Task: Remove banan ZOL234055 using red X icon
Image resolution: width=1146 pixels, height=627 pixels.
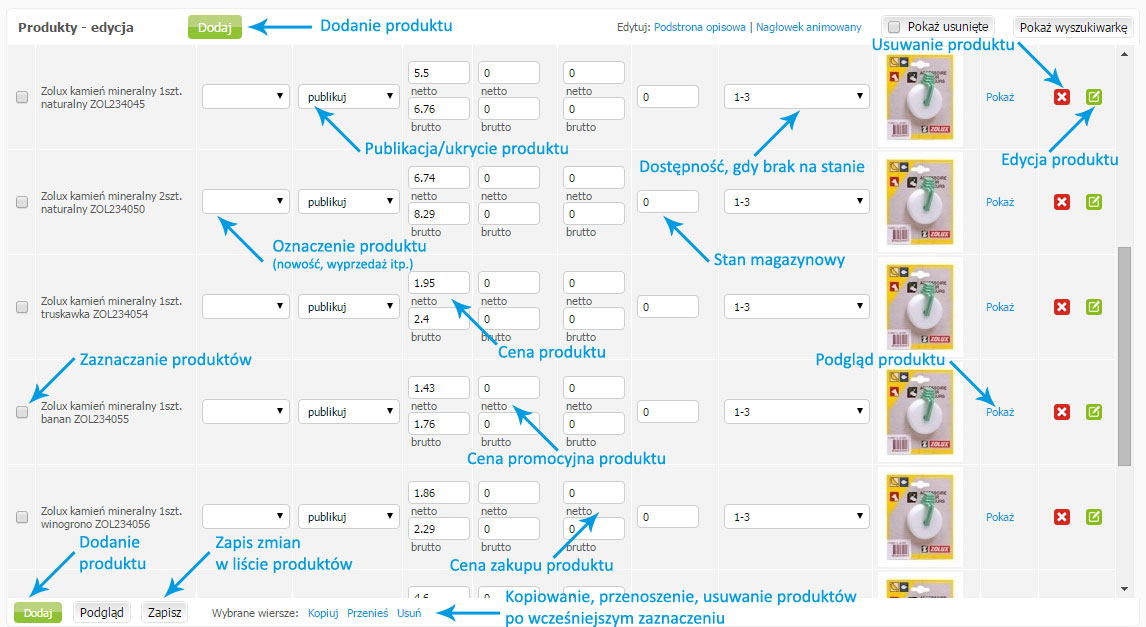Action: point(1061,412)
